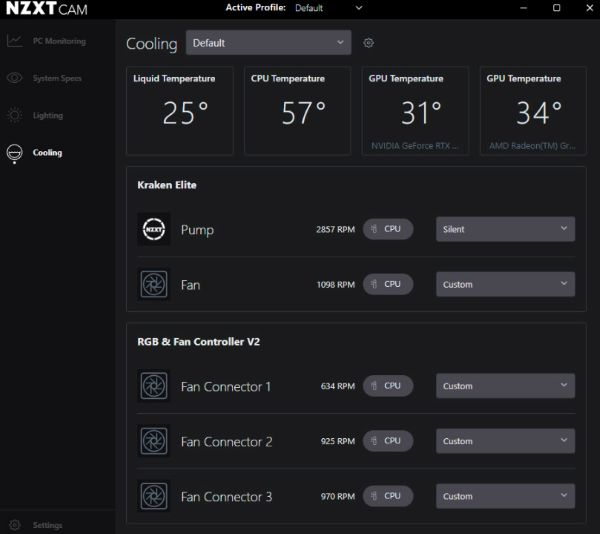Click the Fan Connector 3 label
Viewport: 600px width, 534px height.
[x=227, y=497]
